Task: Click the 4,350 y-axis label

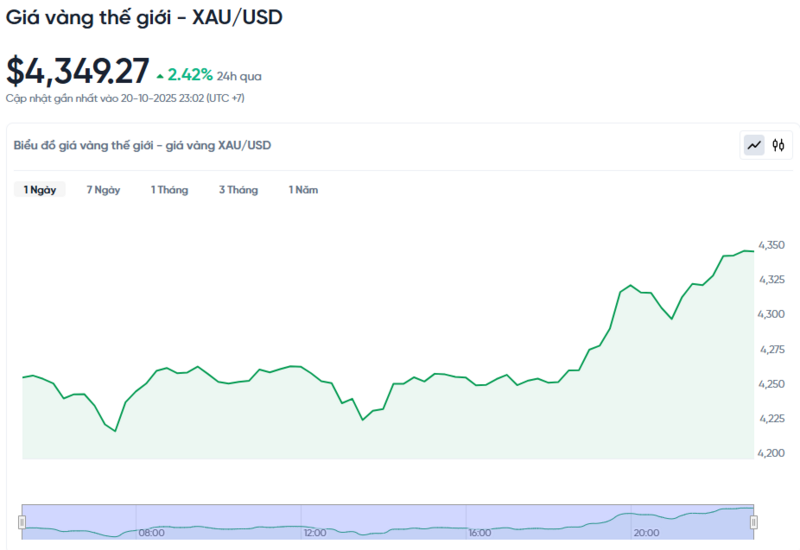Action: tap(771, 245)
